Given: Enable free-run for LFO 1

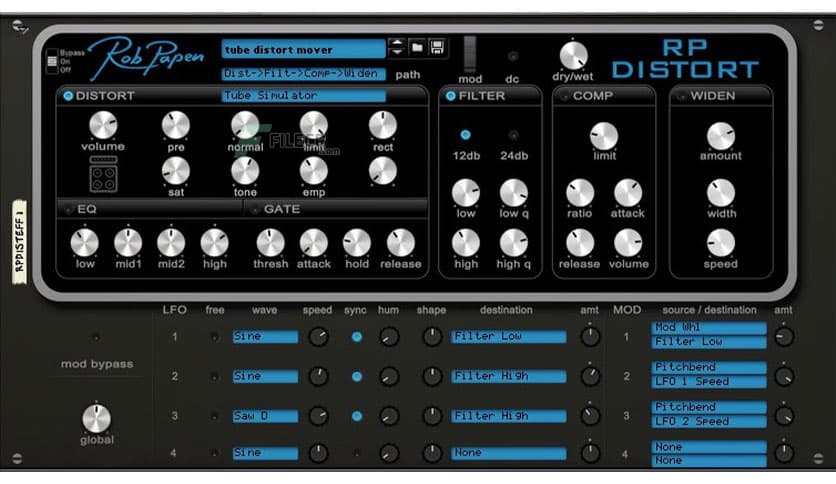Looking at the screenshot, I should 214,337.
